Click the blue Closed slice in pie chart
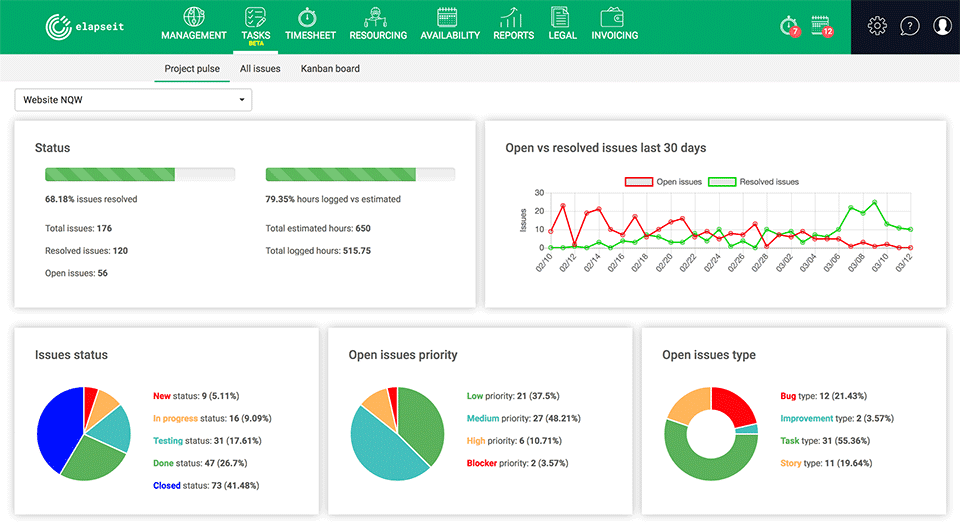The height and width of the screenshot is (528, 960). coord(58,430)
